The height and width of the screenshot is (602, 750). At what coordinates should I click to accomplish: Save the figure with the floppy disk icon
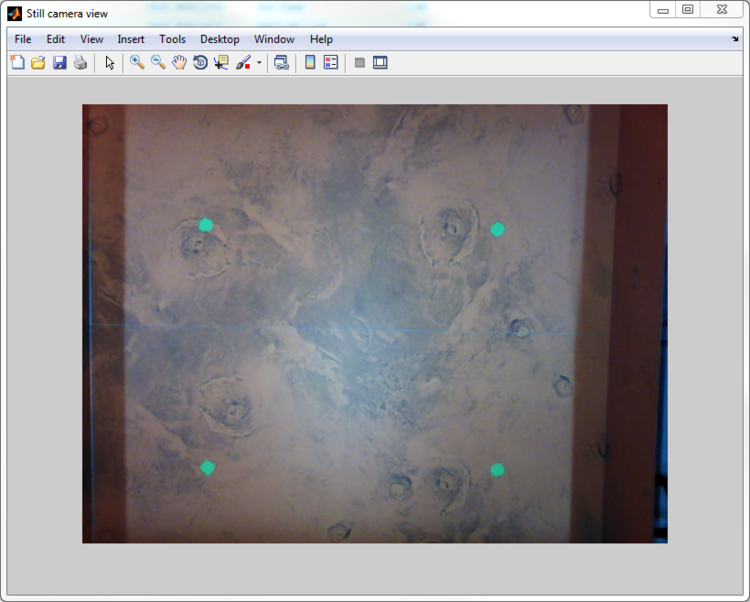pyautogui.click(x=59, y=63)
